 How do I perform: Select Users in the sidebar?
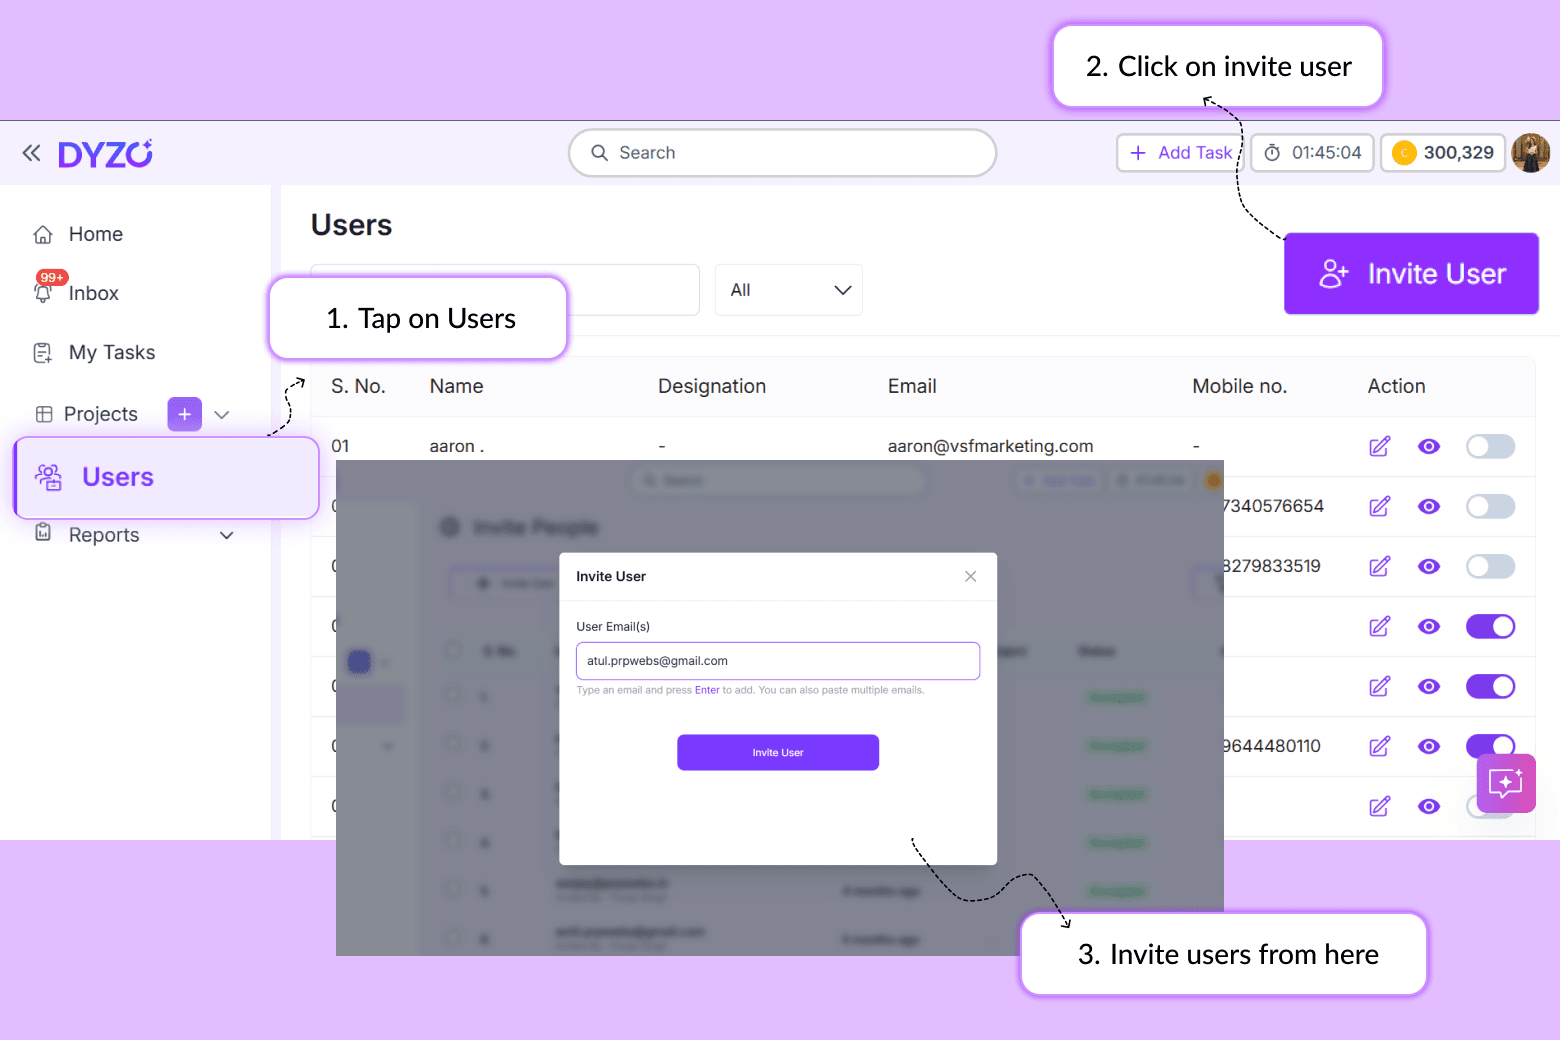[166, 477]
